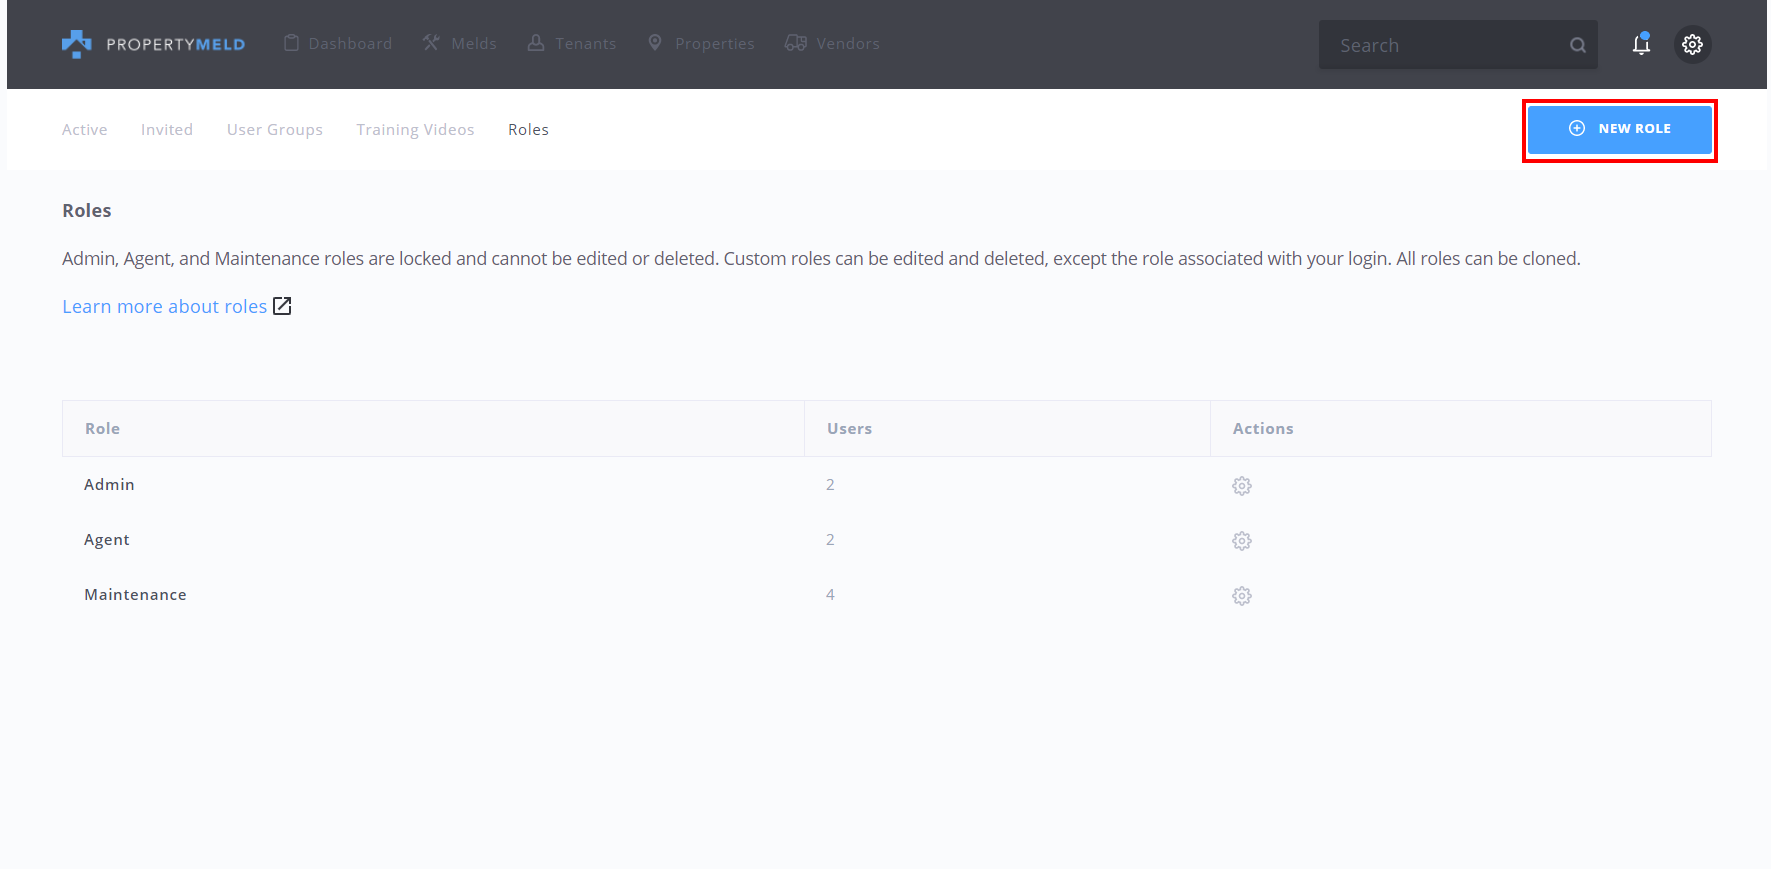Click the New Role button
Viewport: 1771px width, 869px height.
[1619, 129]
